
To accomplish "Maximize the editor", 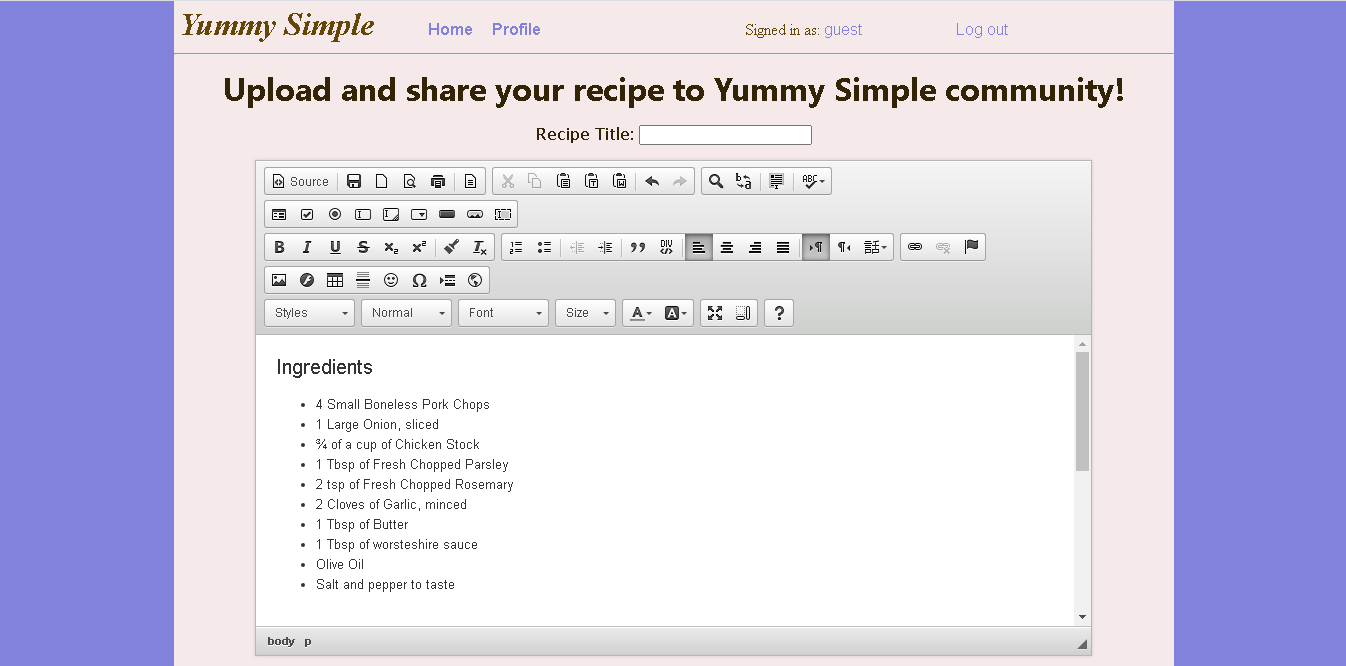I will 715,313.
